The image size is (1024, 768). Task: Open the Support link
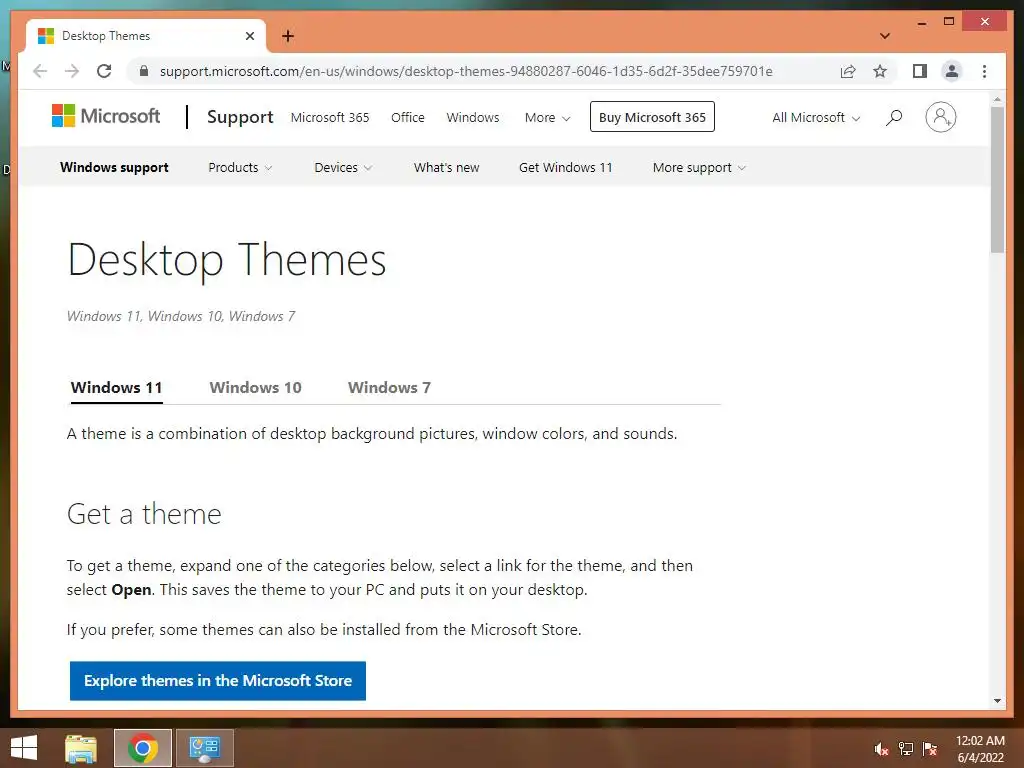[x=240, y=117]
